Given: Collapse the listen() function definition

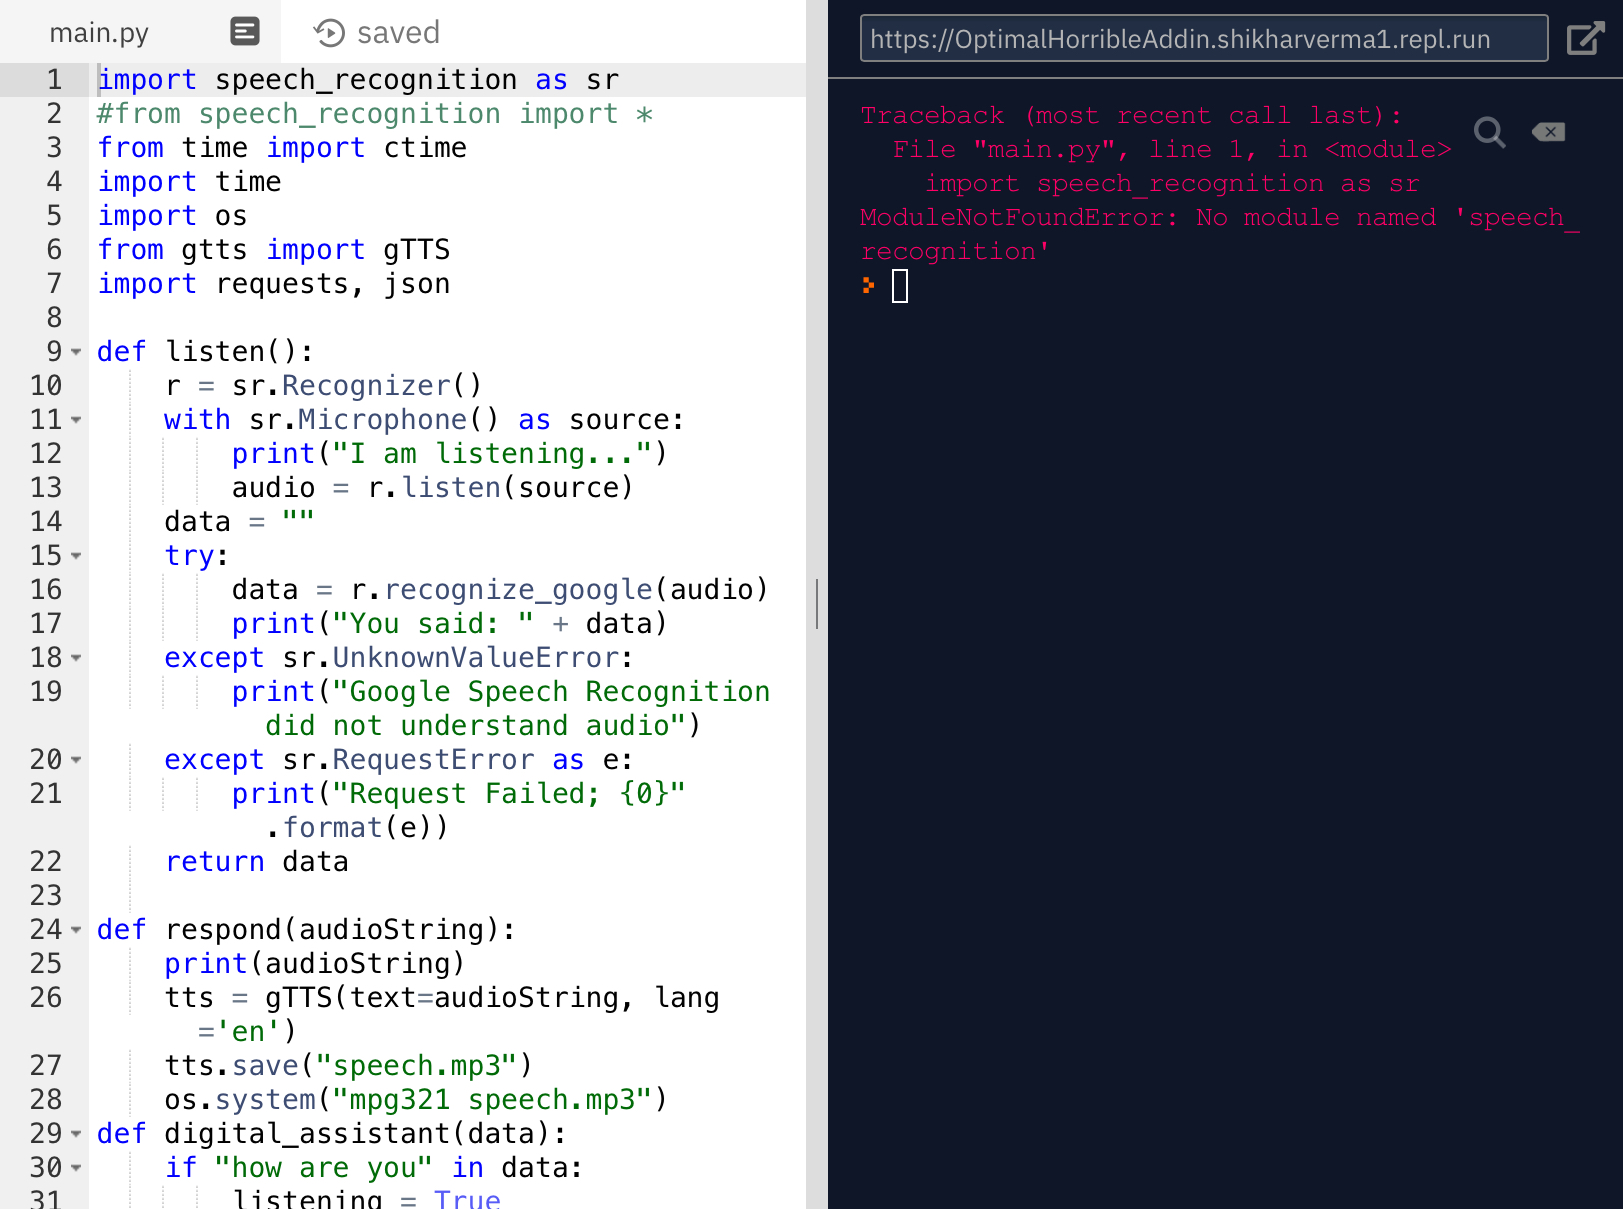Looking at the screenshot, I should (75, 352).
